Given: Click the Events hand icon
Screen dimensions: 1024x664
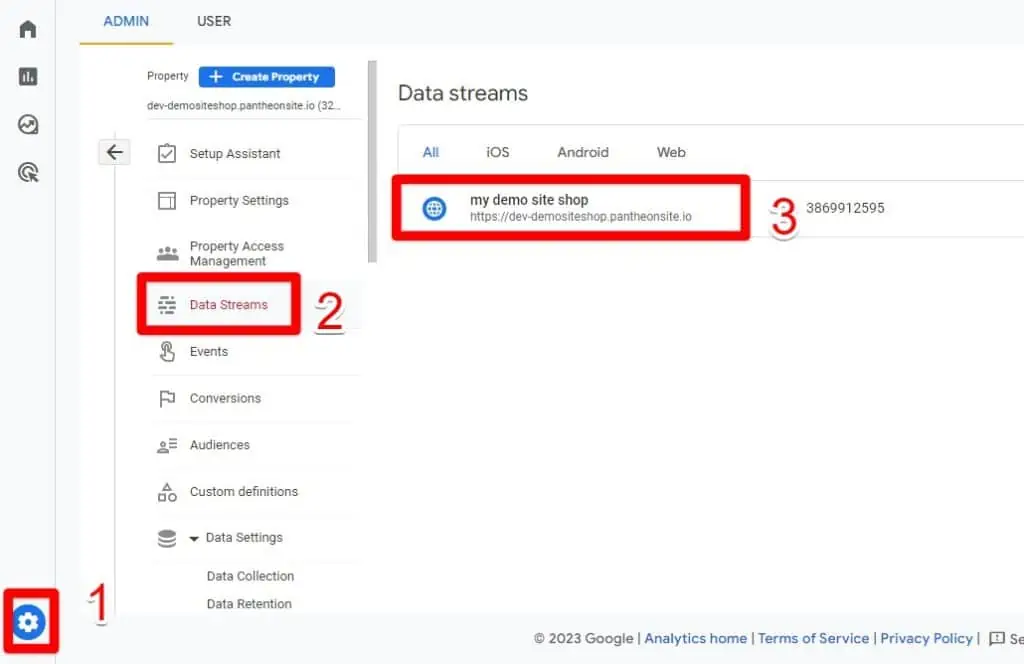Looking at the screenshot, I should pyautogui.click(x=166, y=351).
